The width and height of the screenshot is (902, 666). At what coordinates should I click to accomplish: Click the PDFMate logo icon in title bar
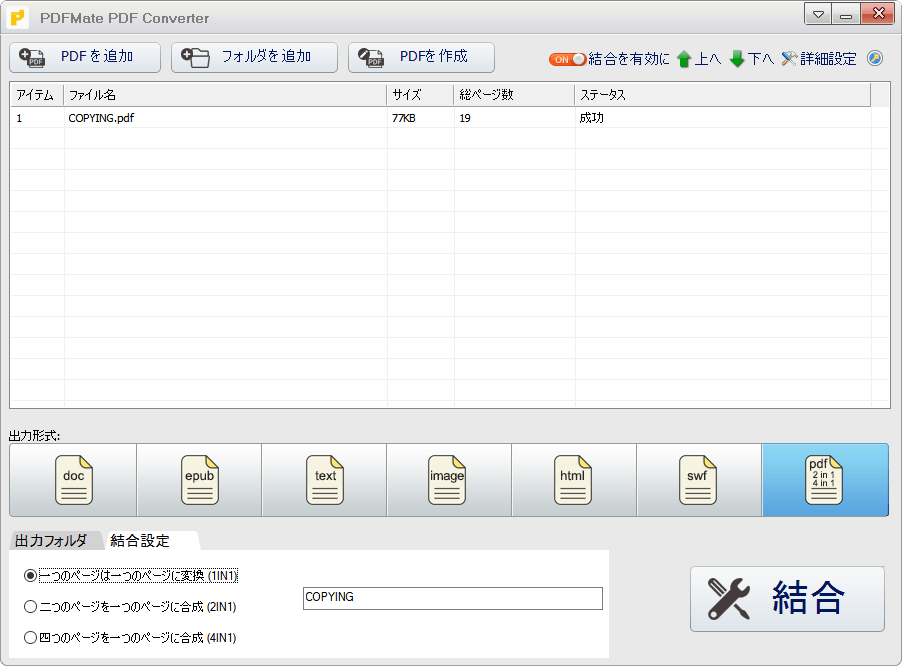click(x=18, y=18)
